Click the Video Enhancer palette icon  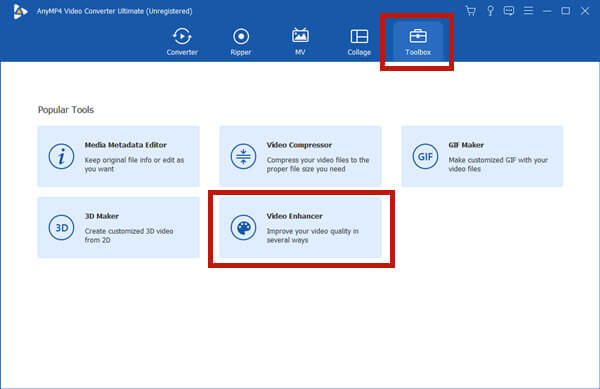(243, 228)
